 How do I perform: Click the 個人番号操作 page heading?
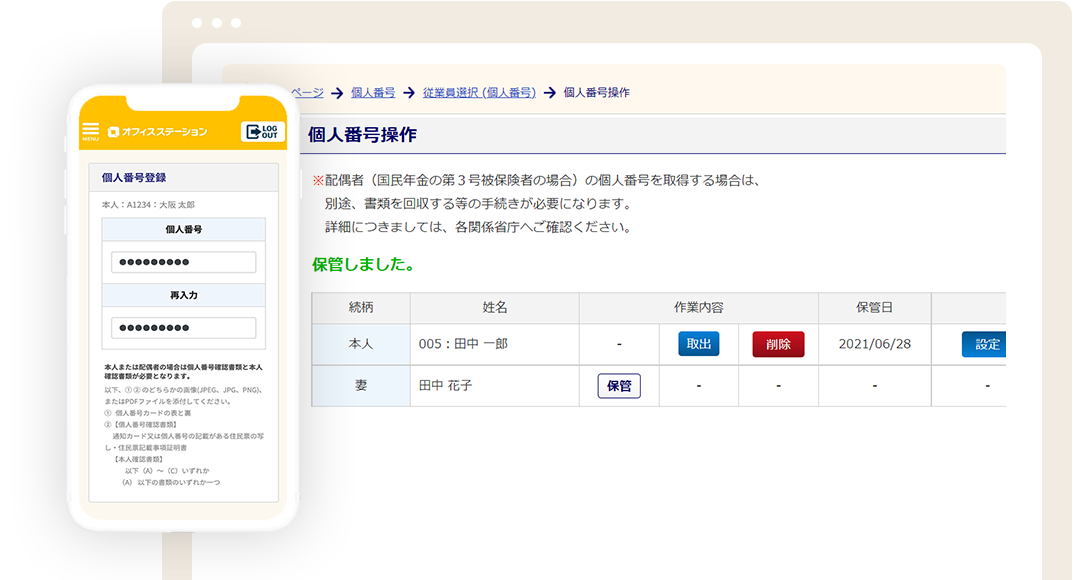362,135
